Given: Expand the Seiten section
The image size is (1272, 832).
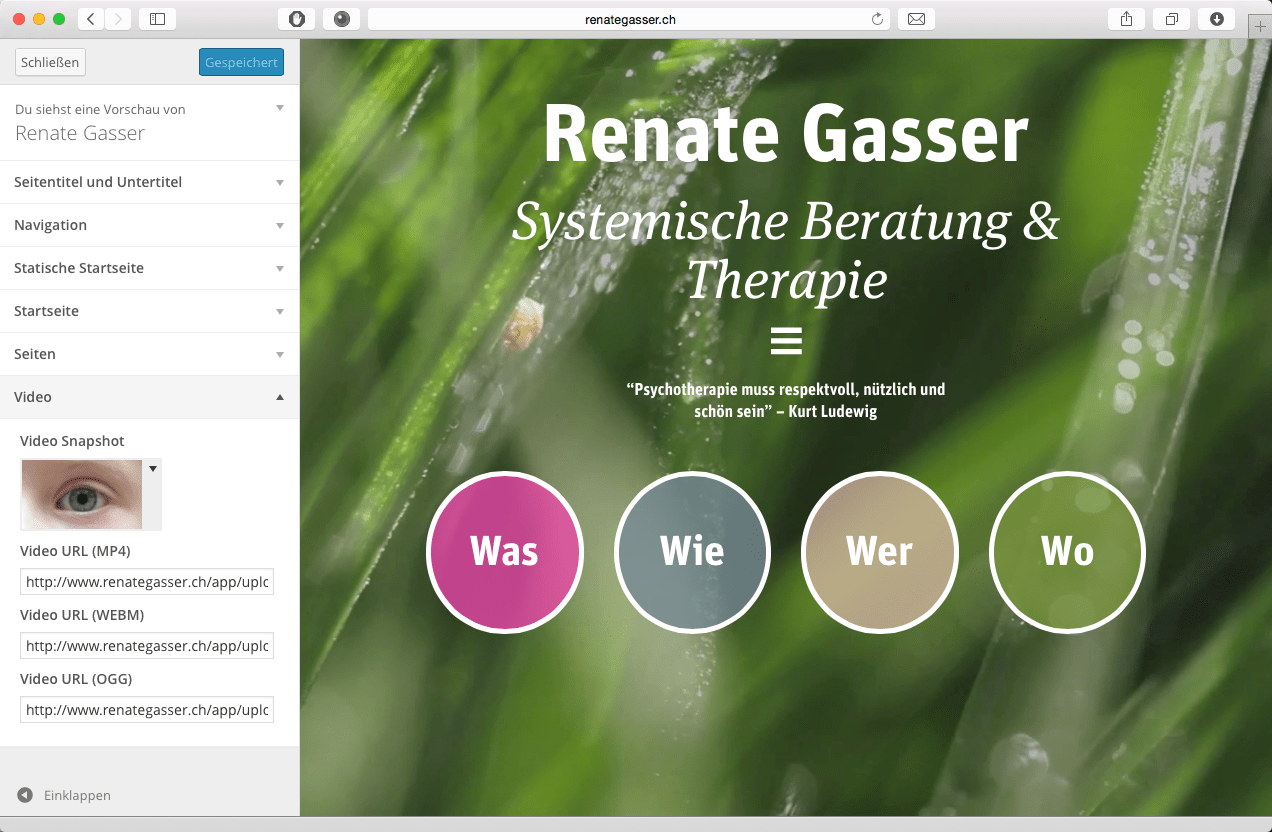Looking at the screenshot, I should pyautogui.click(x=149, y=354).
